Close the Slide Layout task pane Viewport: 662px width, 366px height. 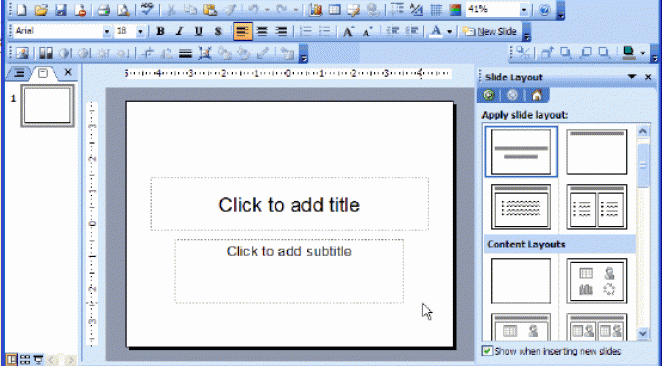pos(648,77)
